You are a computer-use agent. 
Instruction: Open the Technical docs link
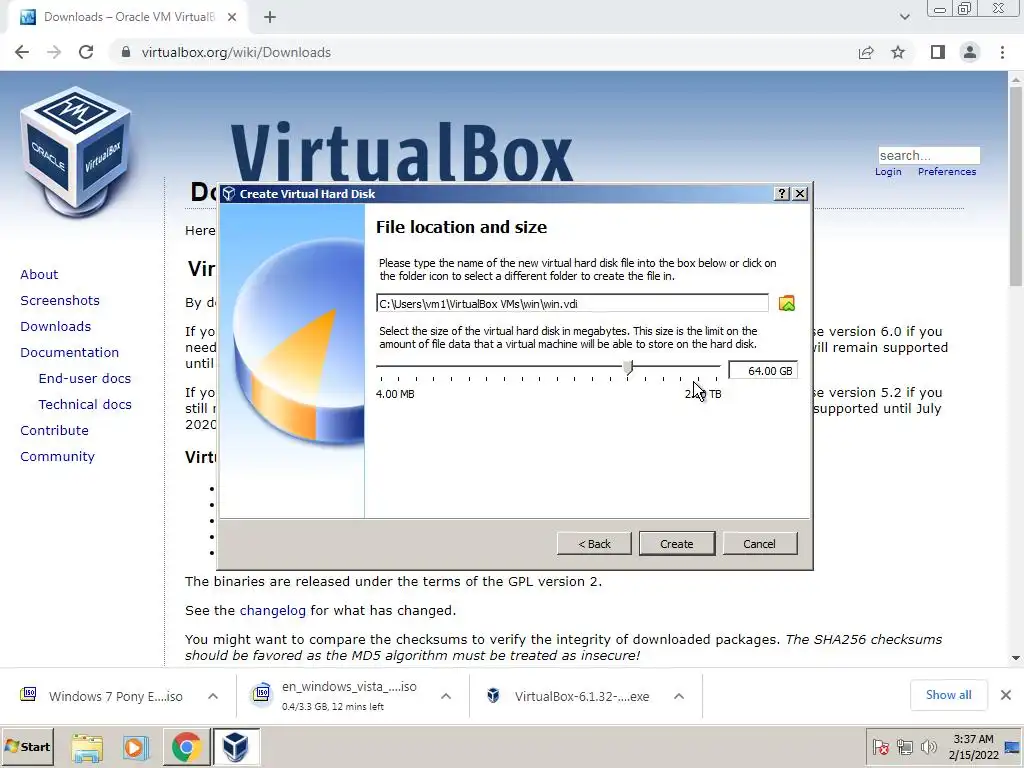click(x=85, y=405)
